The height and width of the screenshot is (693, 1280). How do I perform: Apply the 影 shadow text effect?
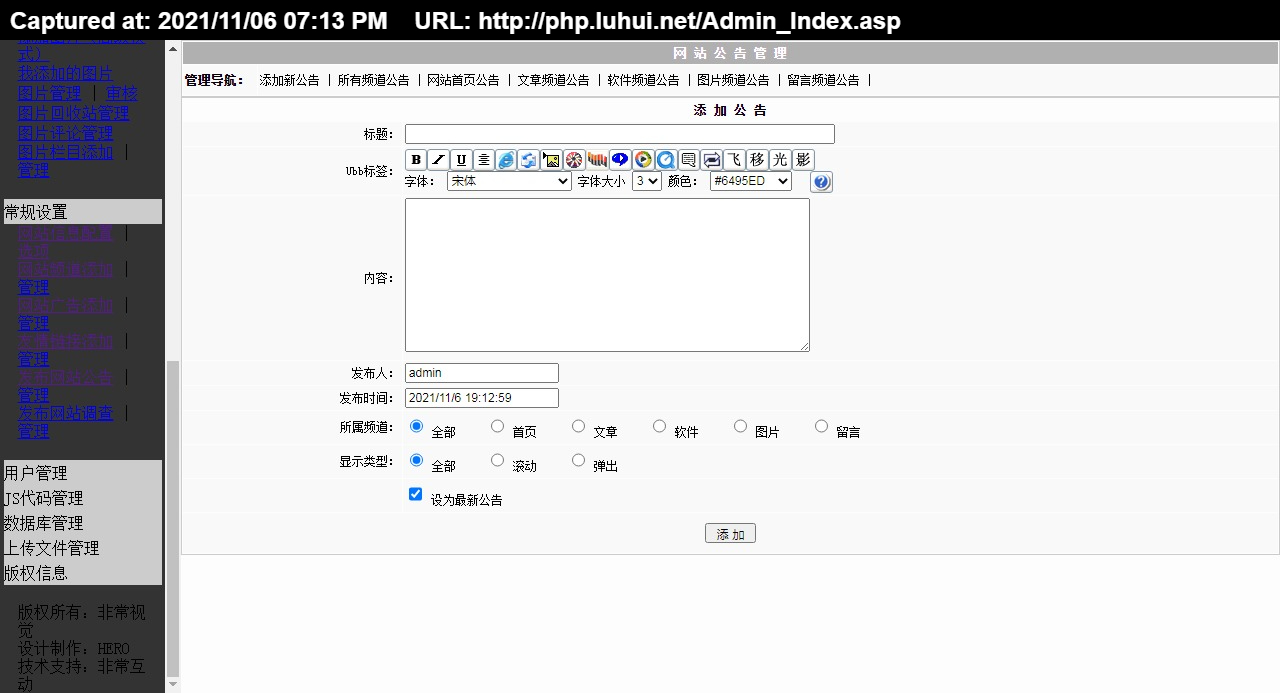click(x=803, y=160)
